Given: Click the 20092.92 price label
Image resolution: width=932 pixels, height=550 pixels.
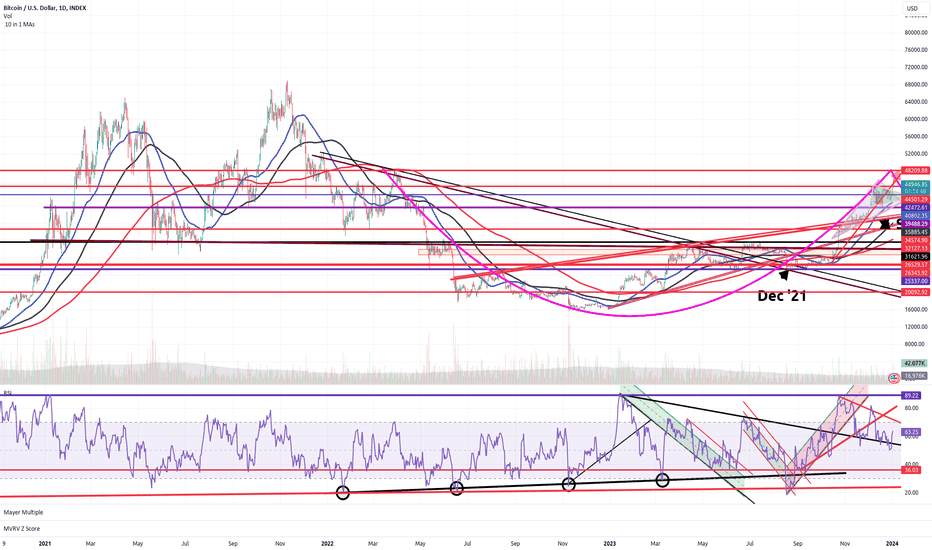Looking at the screenshot, I should tap(915, 293).
